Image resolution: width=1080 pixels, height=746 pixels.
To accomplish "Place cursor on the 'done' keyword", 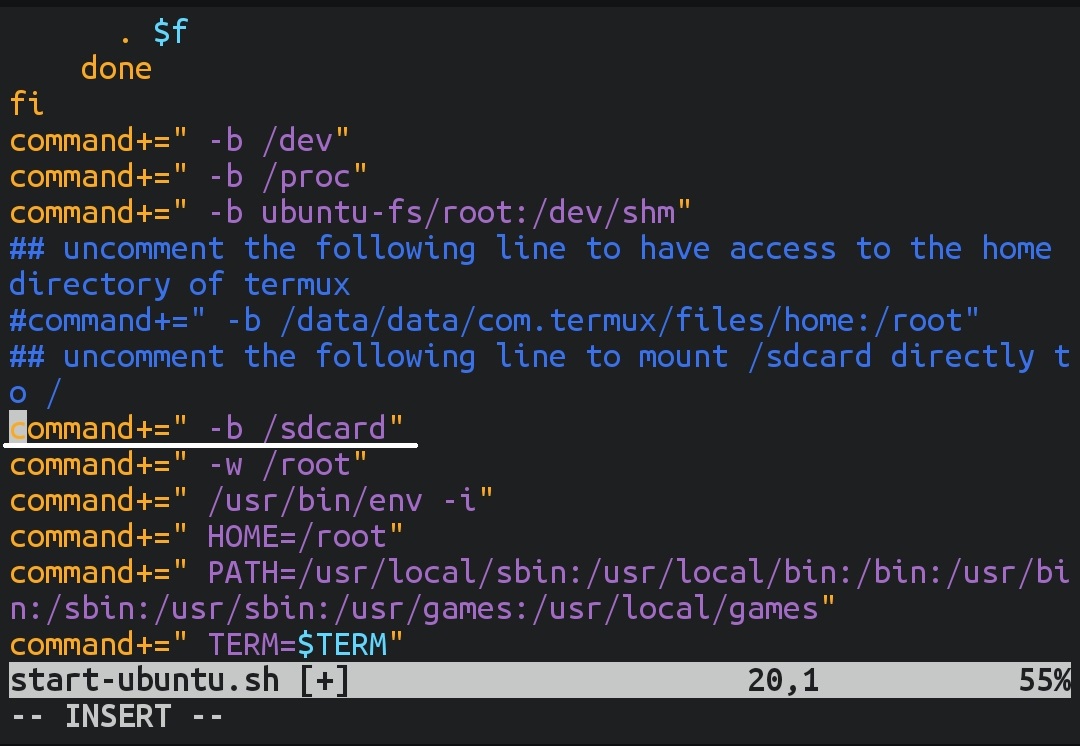I will pyautogui.click(x=116, y=68).
